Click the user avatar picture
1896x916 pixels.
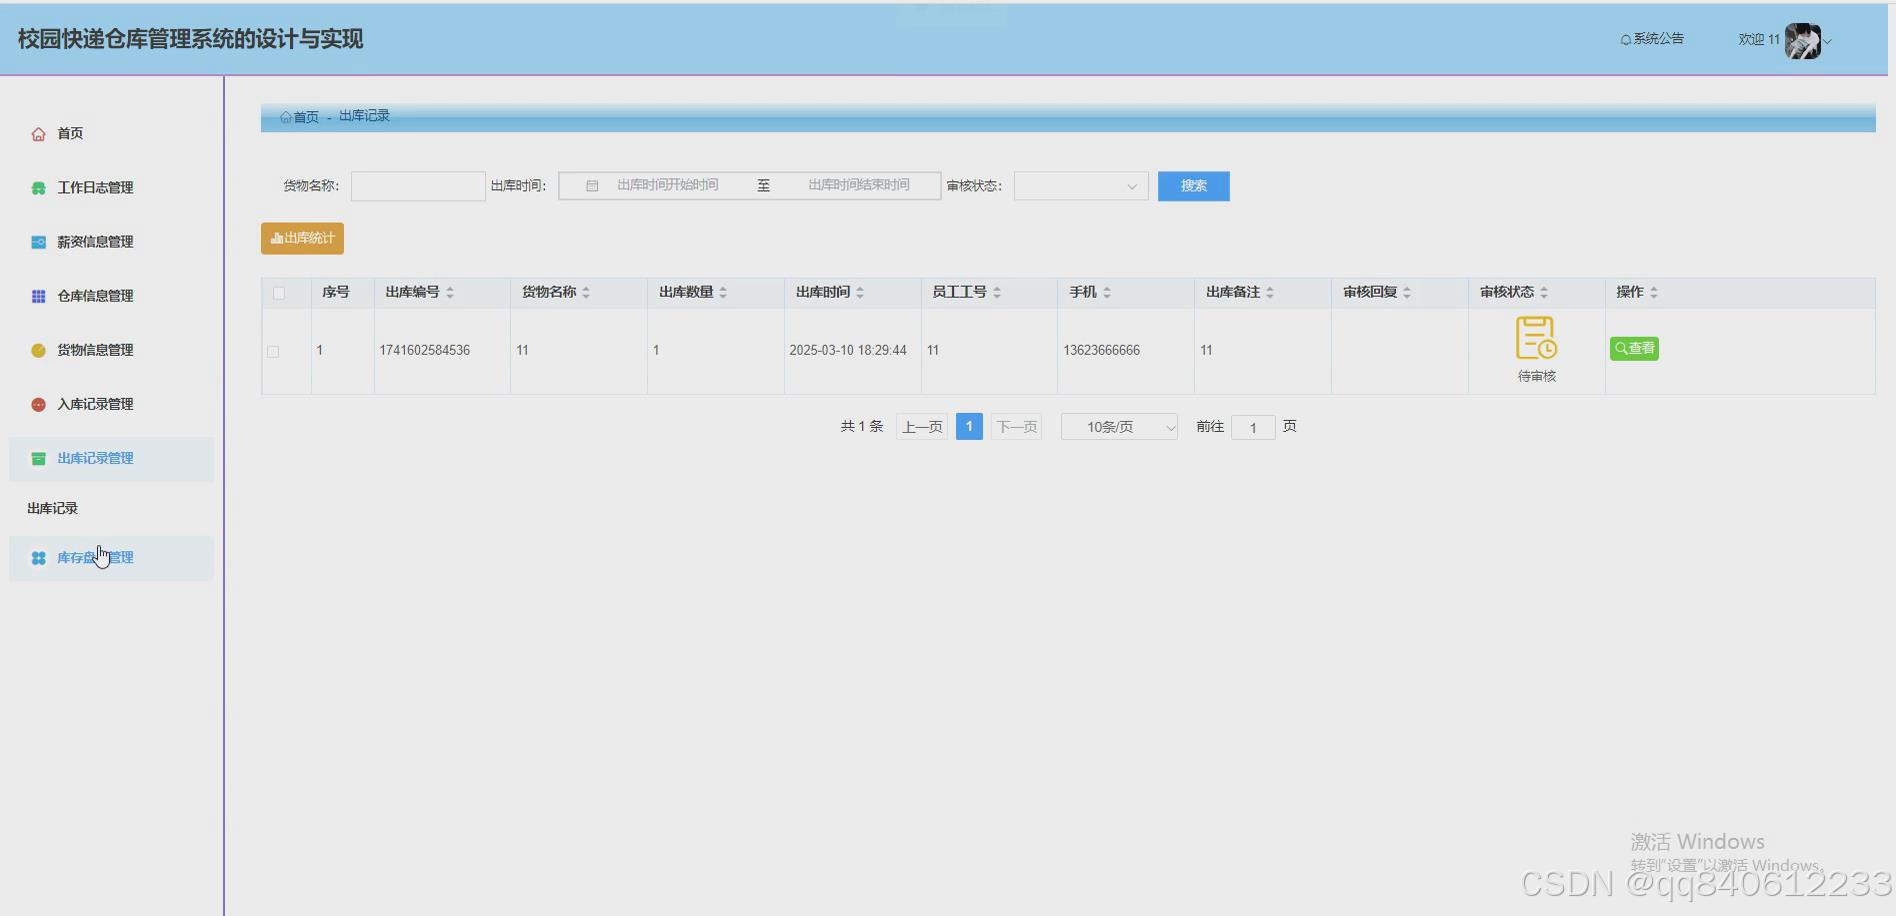point(1802,41)
